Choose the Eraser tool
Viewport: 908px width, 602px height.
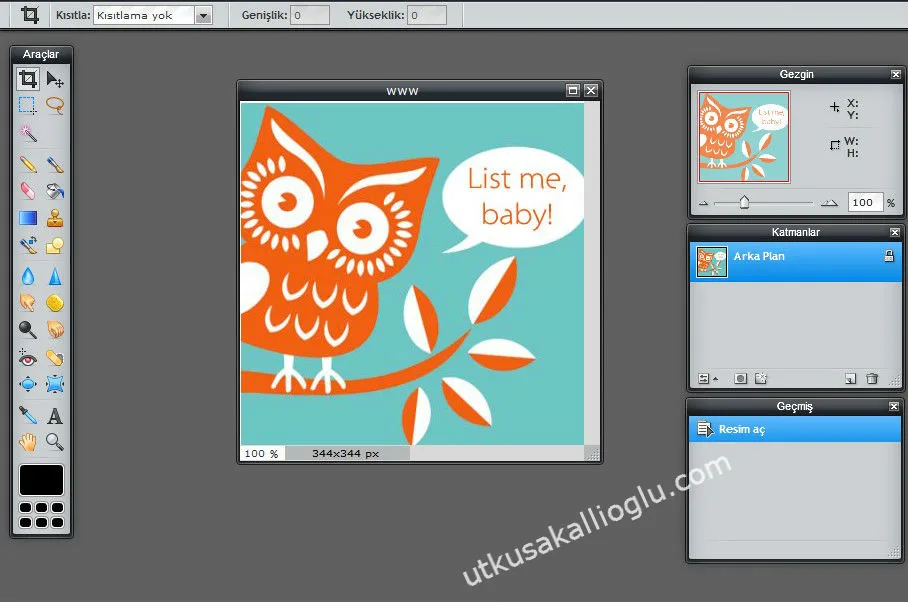[28, 191]
